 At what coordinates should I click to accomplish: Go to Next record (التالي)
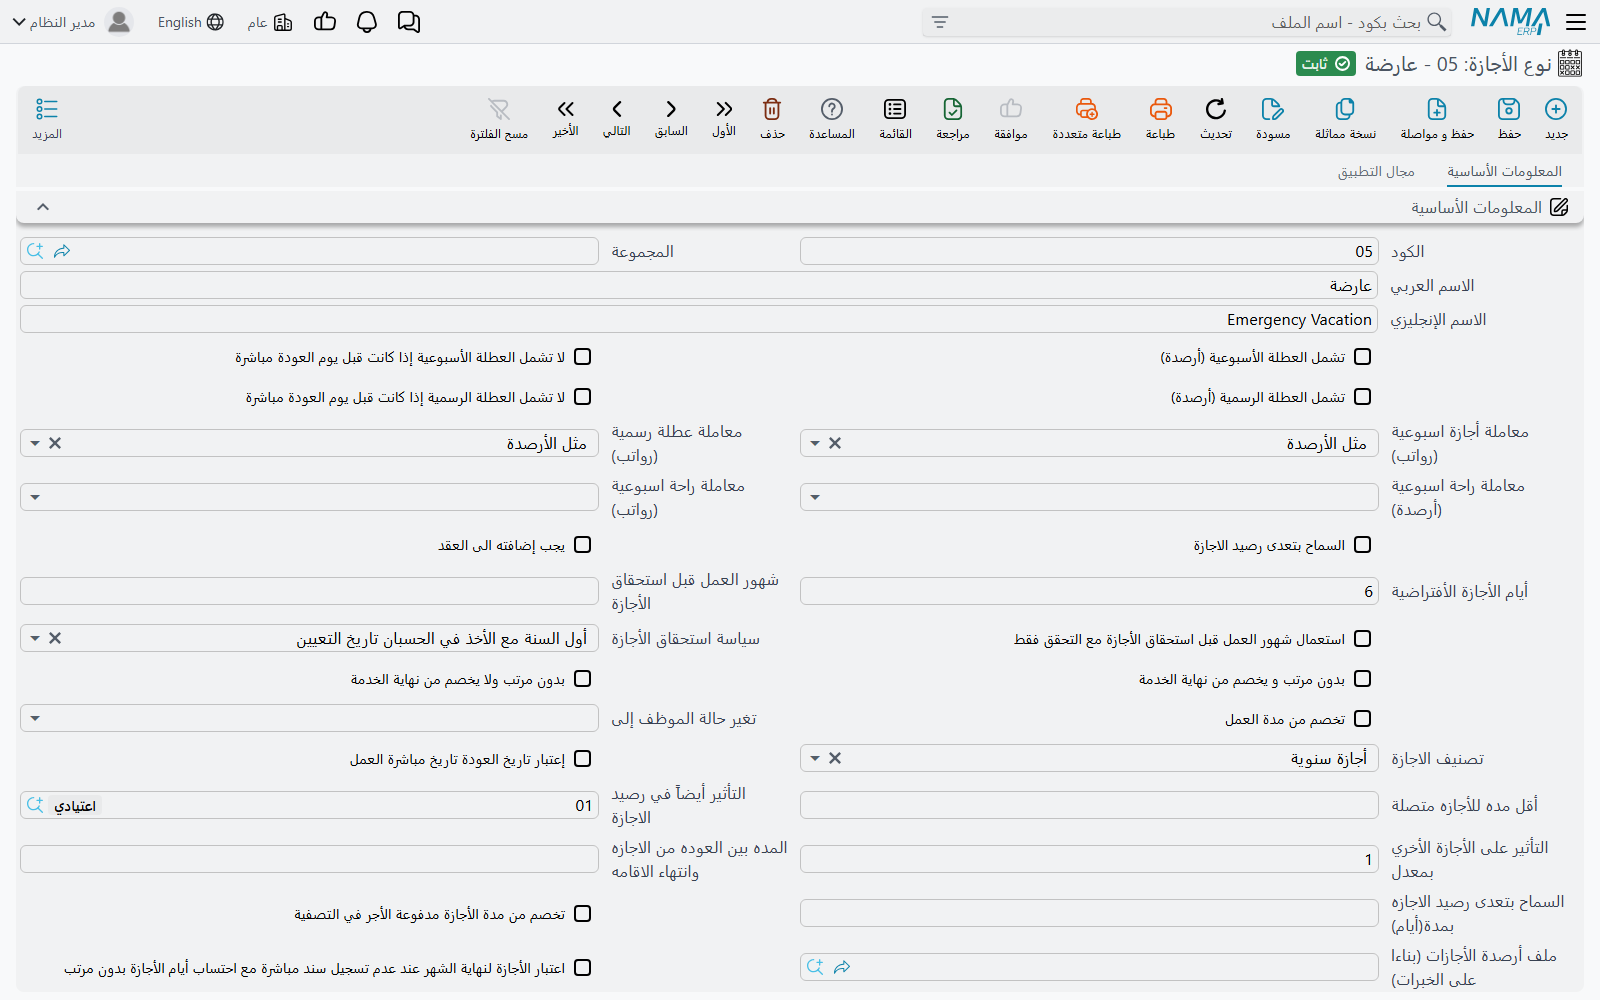(x=617, y=109)
